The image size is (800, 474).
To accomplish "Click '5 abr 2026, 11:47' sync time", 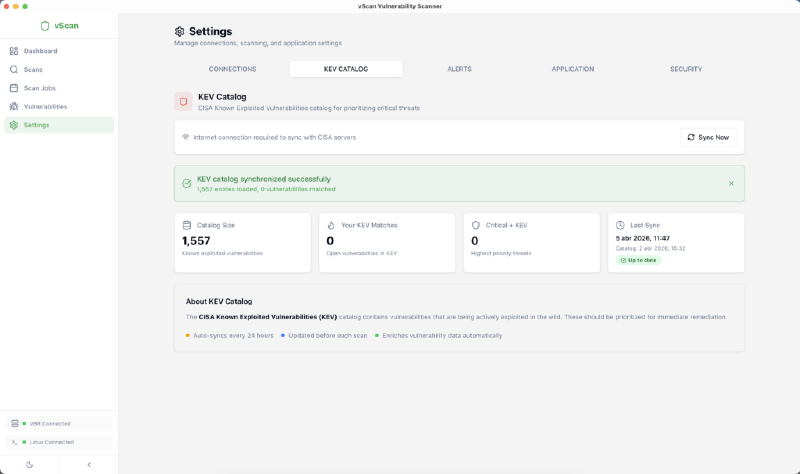I will tap(643, 238).
